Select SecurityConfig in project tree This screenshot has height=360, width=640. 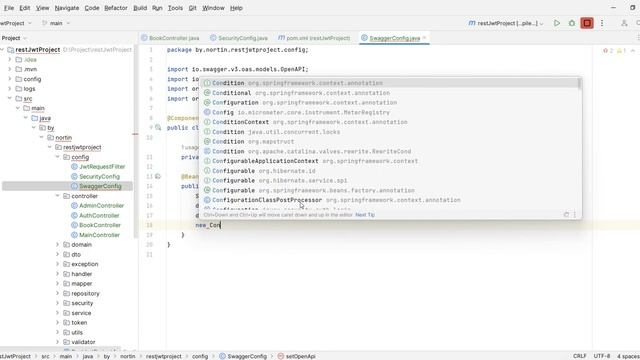[99, 176]
